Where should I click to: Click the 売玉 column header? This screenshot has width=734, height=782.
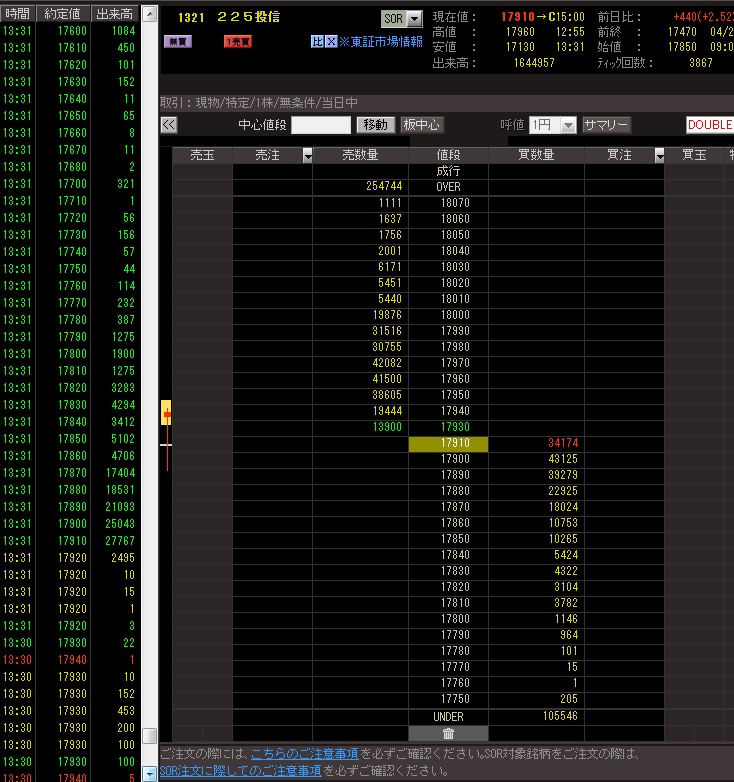tap(202, 155)
